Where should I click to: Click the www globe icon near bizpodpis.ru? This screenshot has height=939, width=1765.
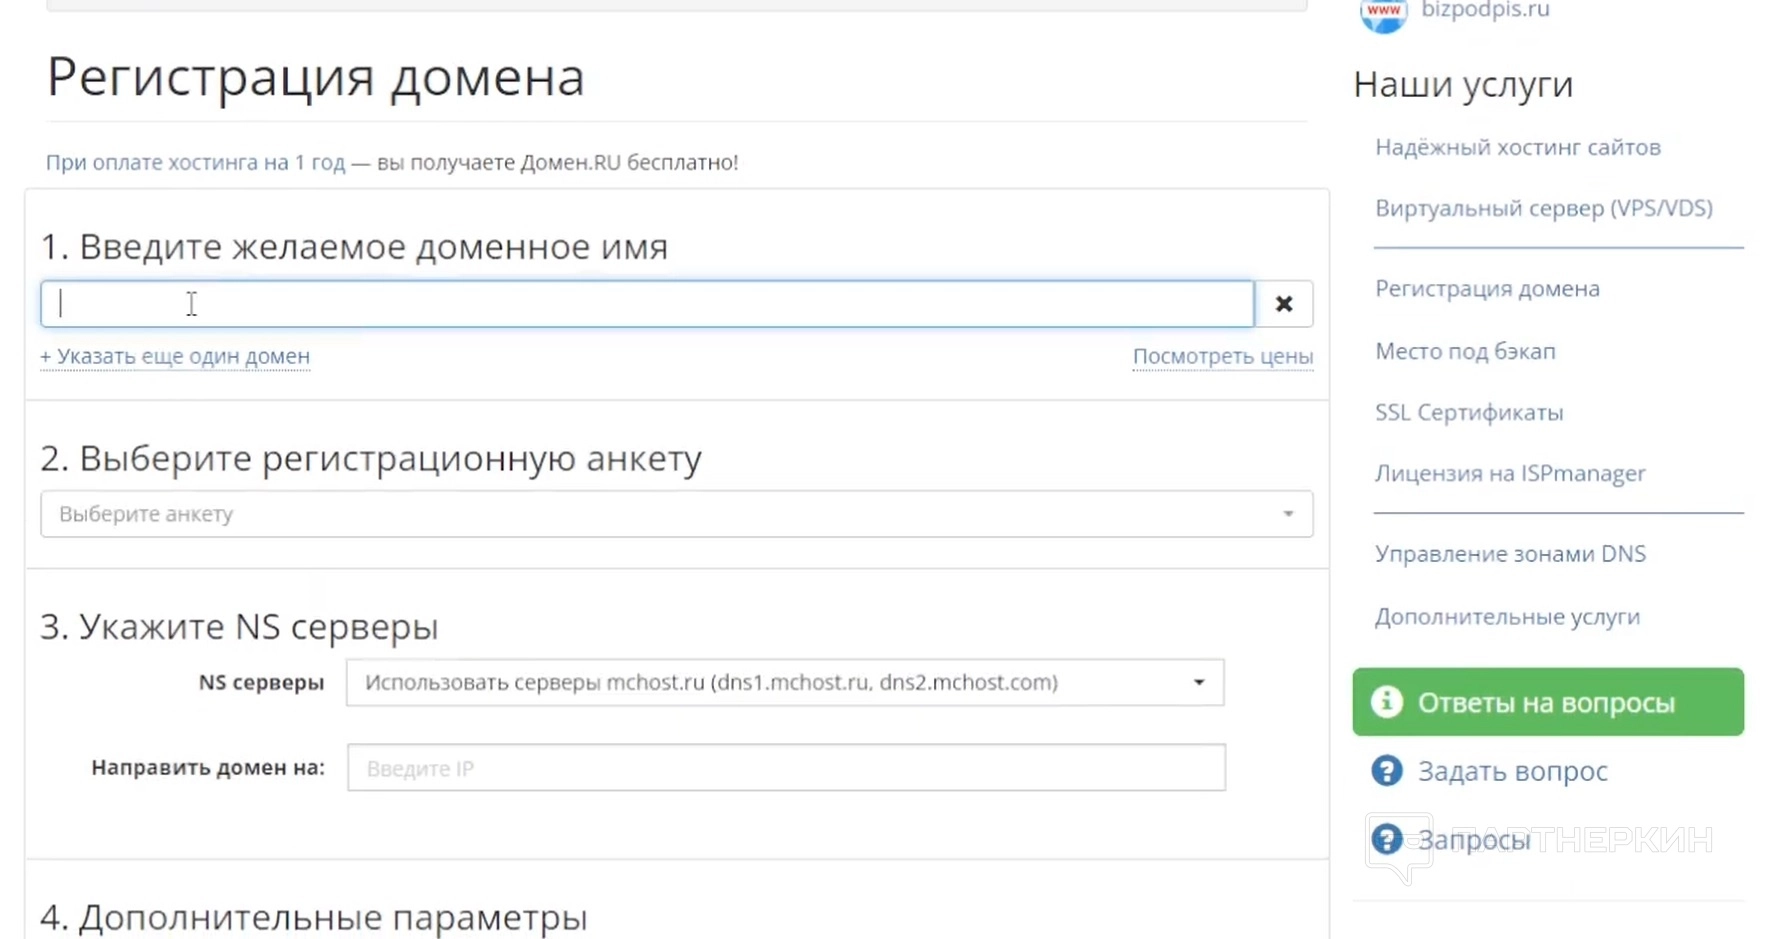pos(1383,13)
